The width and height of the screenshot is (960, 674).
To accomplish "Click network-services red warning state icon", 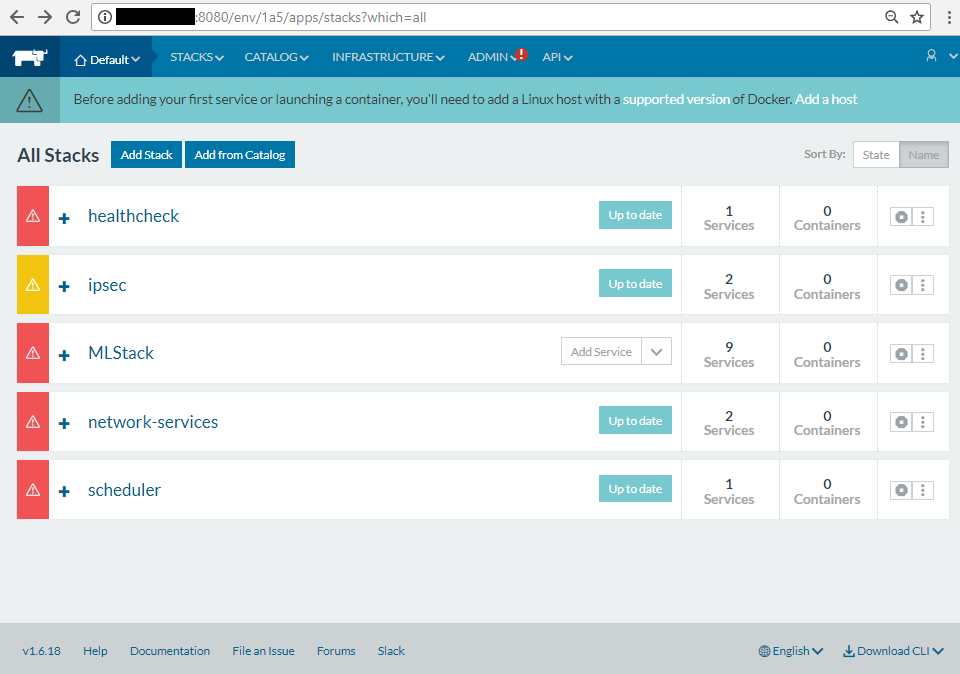I will pos(33,422).
